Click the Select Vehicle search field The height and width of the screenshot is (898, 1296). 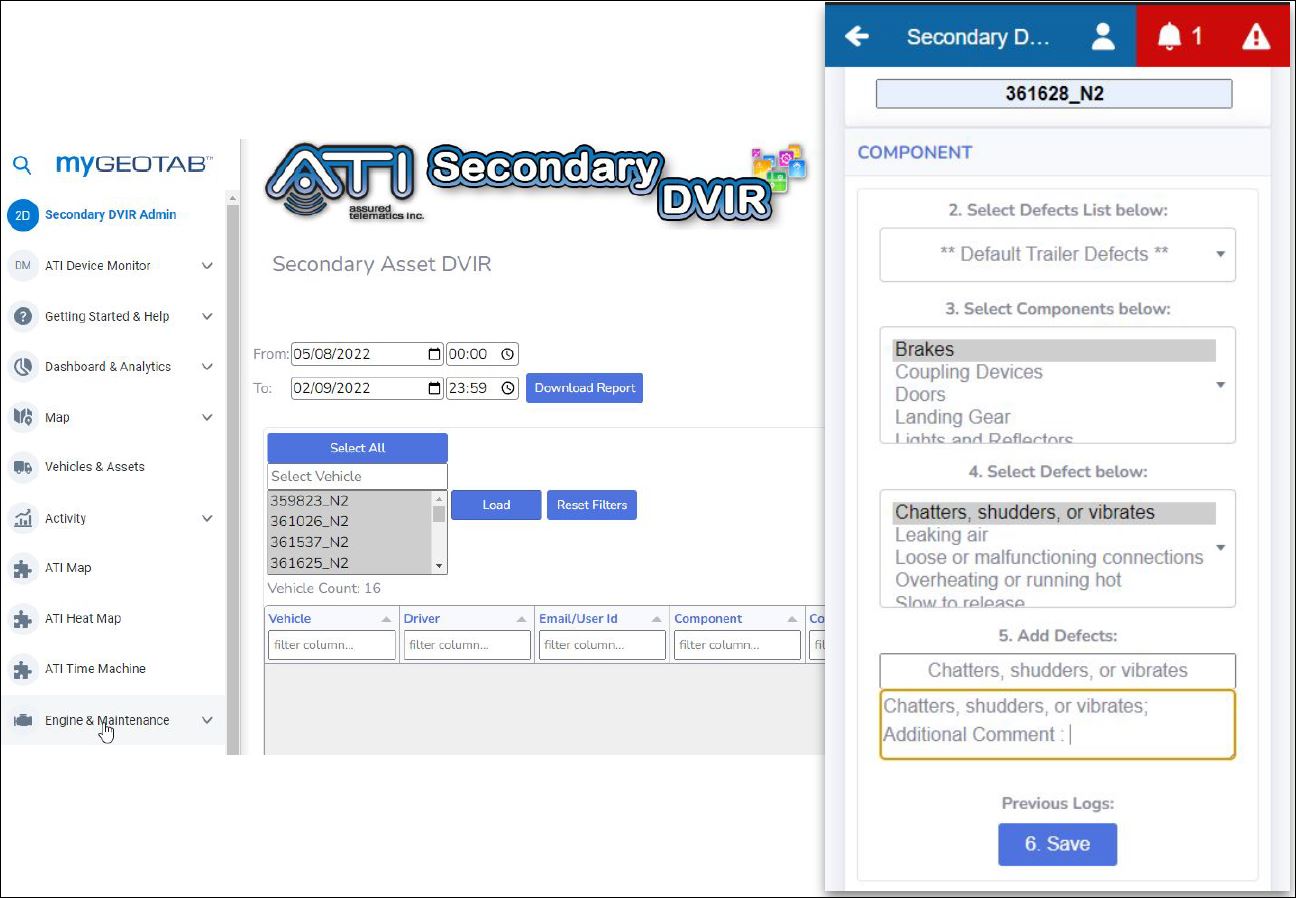[x=357, y=477]
